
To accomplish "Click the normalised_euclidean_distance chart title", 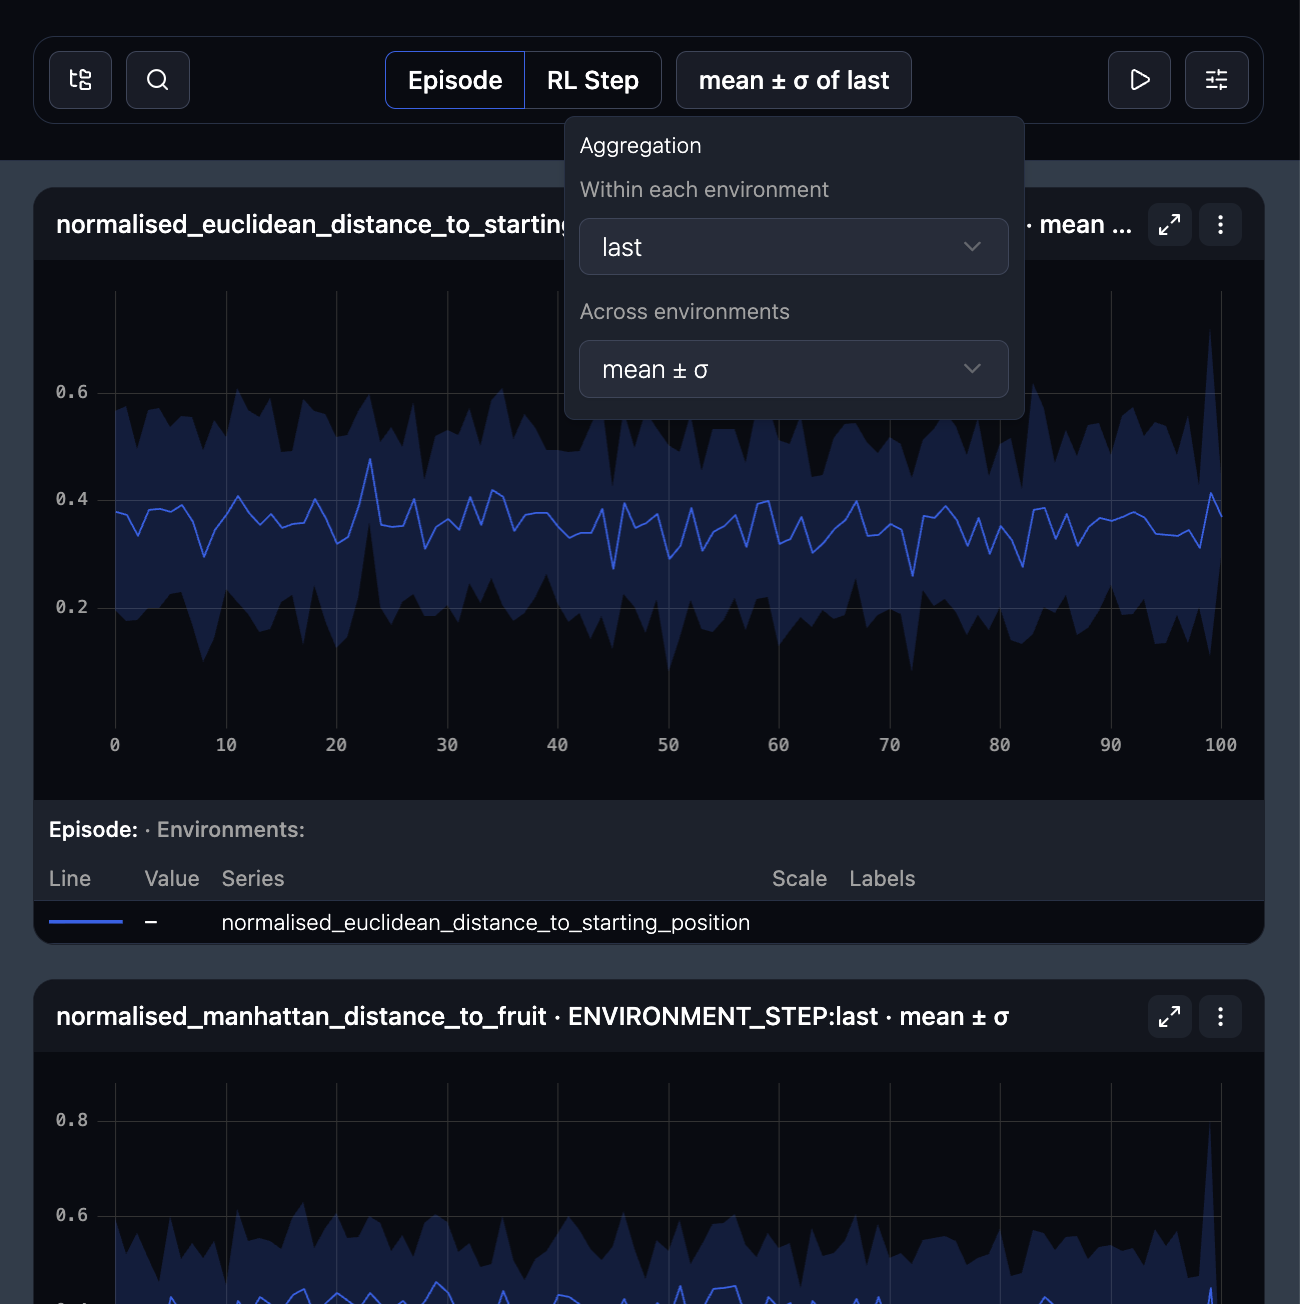I will tap(310, 224).
